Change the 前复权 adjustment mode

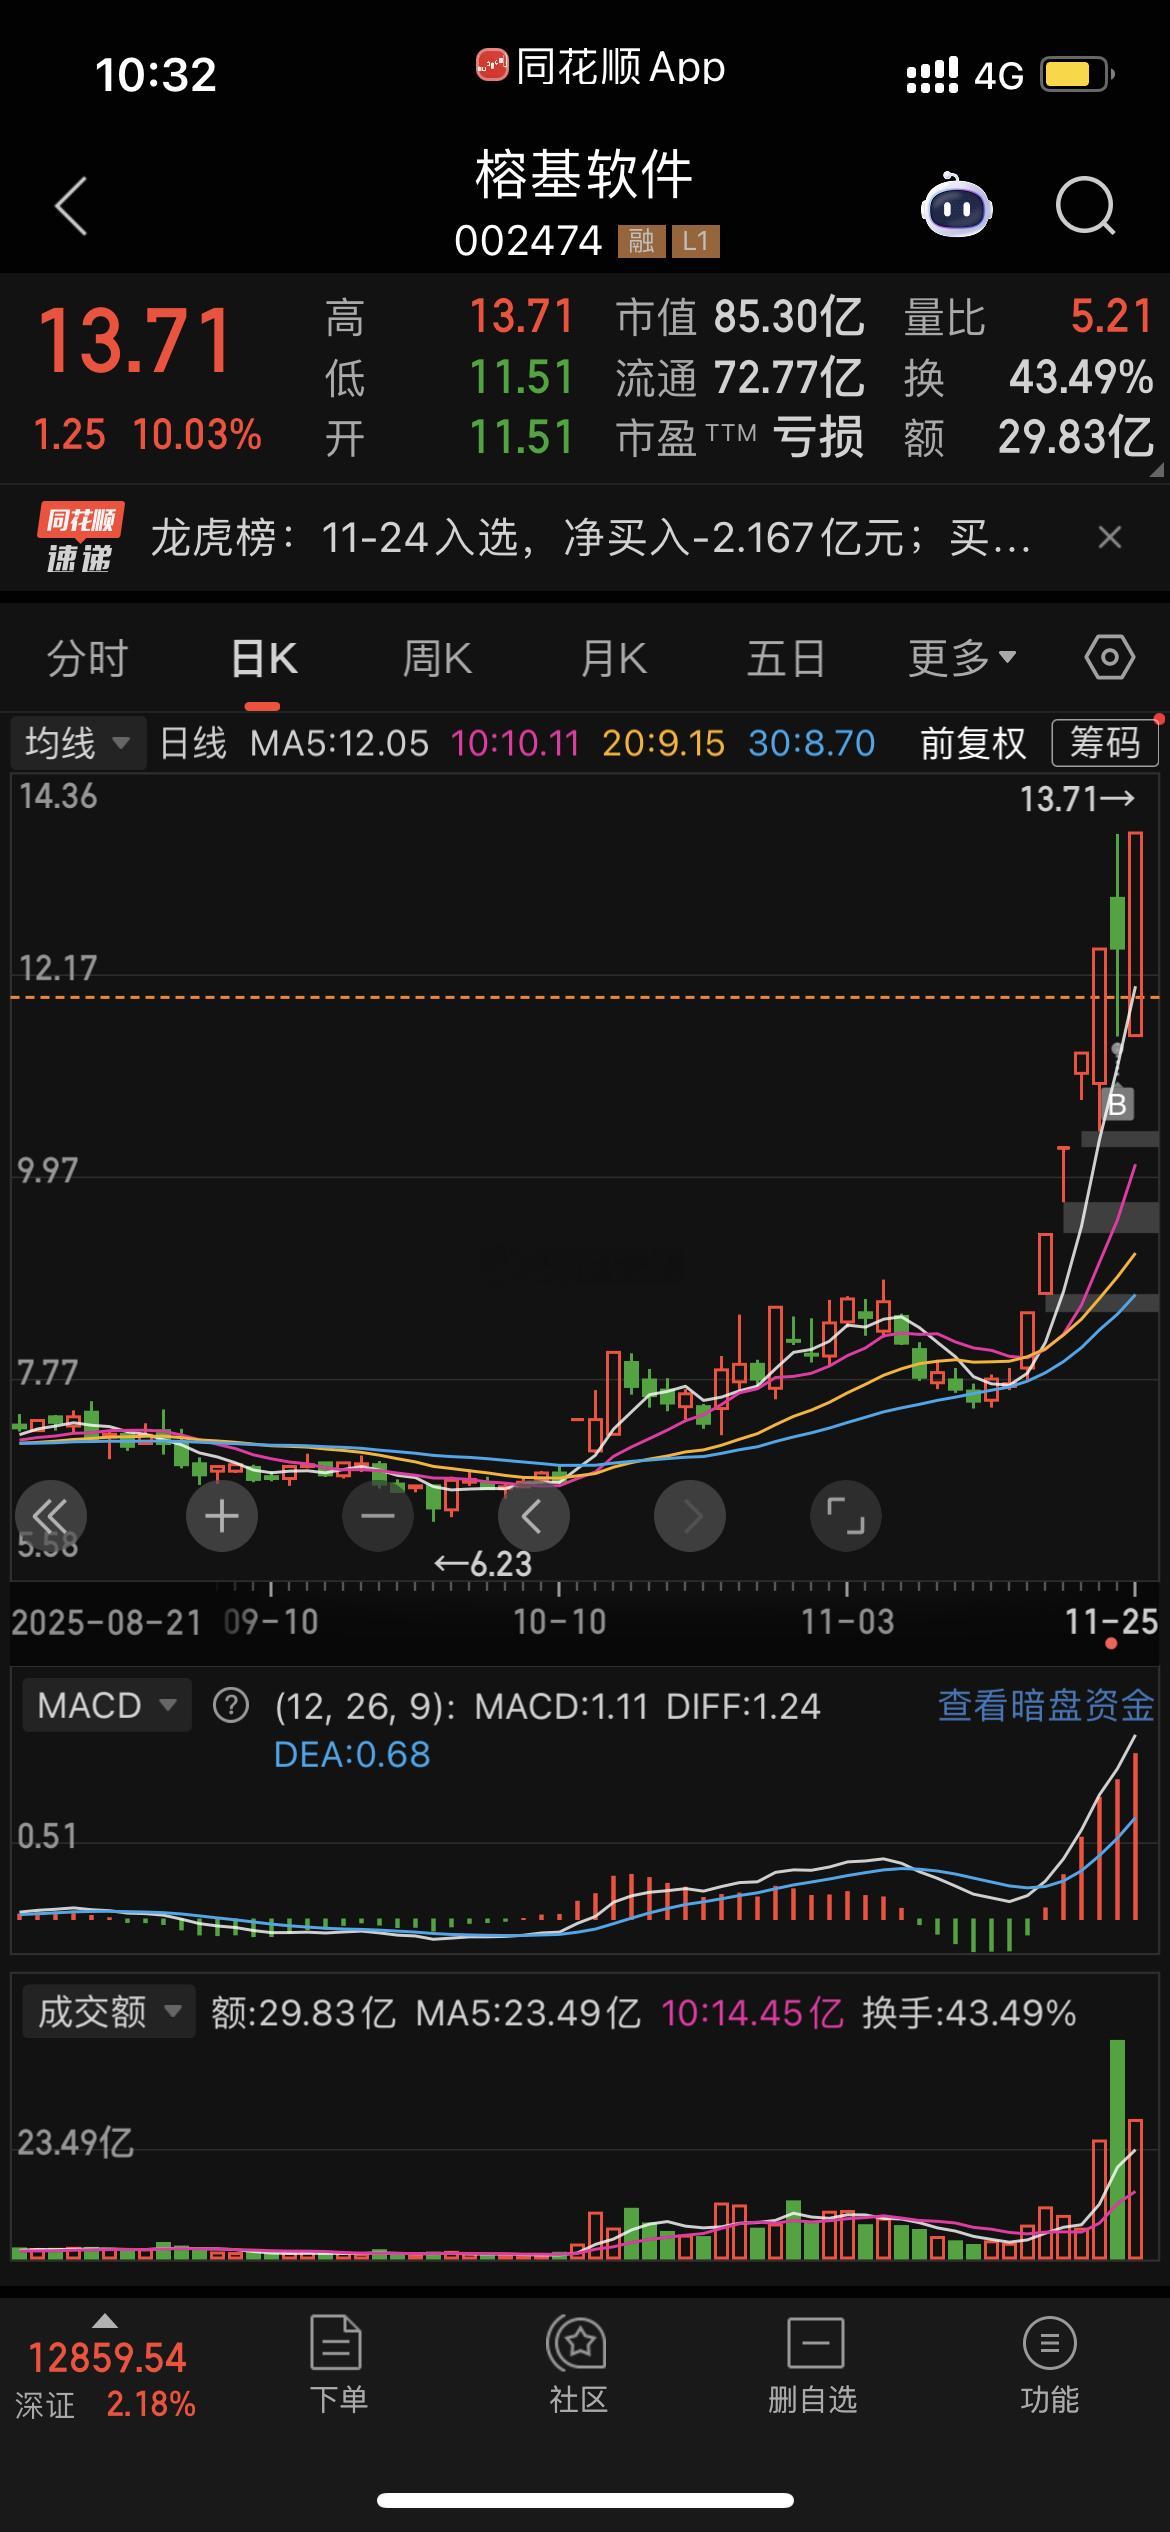pyautogui.click(x=972, y=743)
